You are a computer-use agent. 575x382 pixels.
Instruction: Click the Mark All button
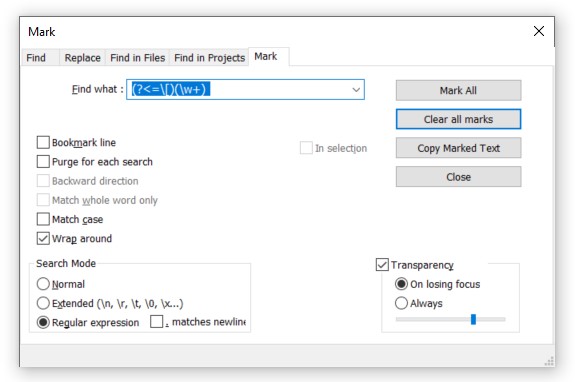(458, 90)
